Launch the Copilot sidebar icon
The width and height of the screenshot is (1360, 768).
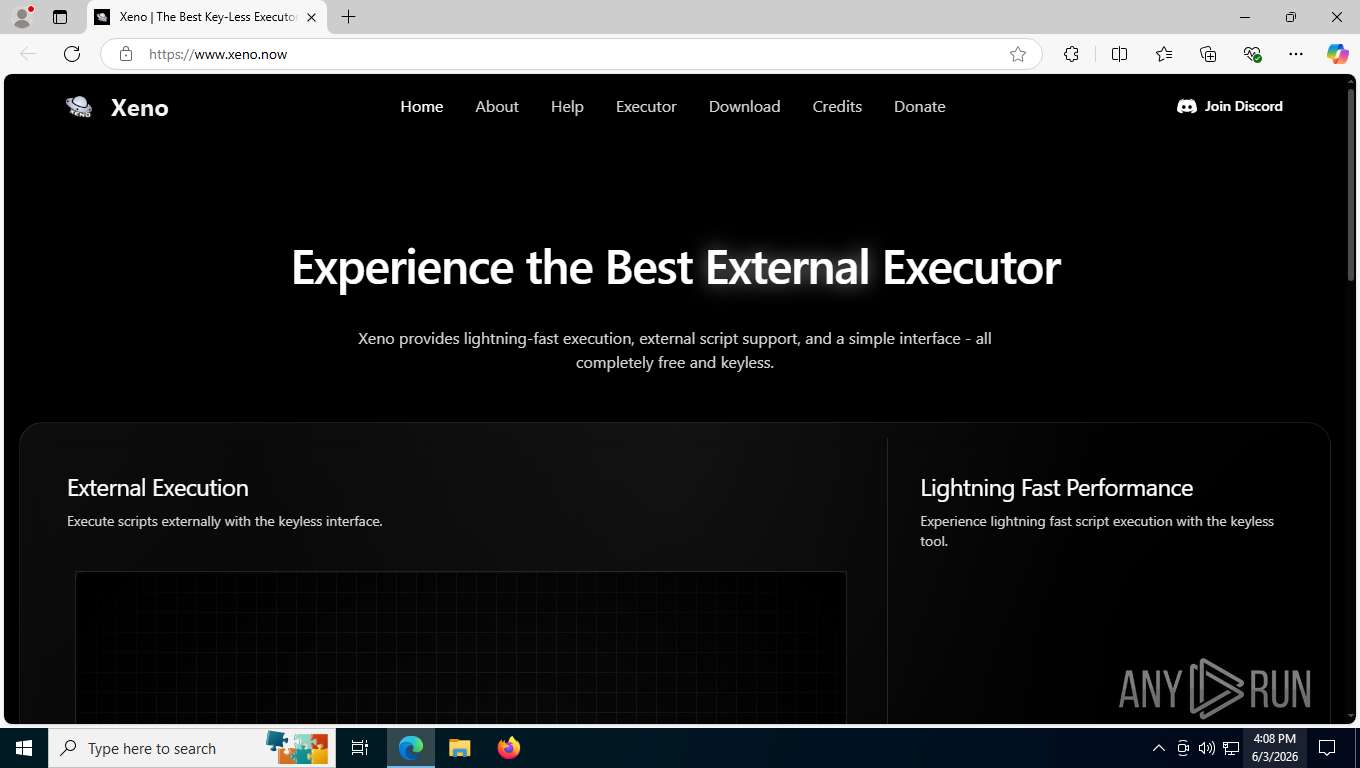(x=1338, y=54)
